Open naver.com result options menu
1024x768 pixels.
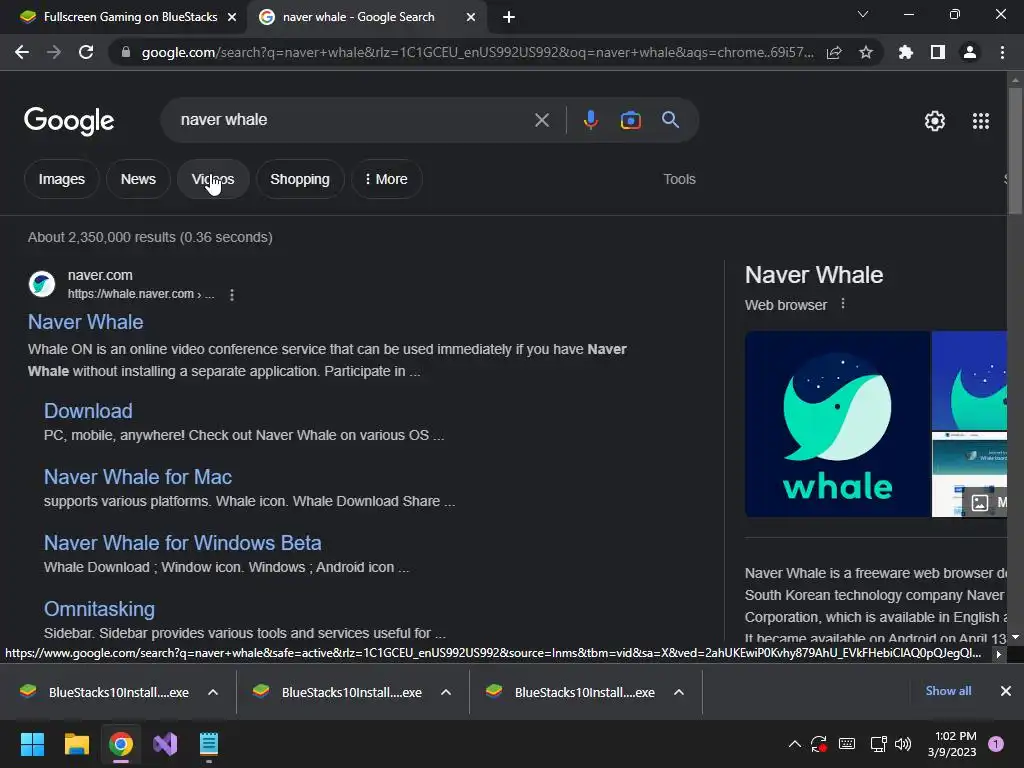click(x=232, y=295)
